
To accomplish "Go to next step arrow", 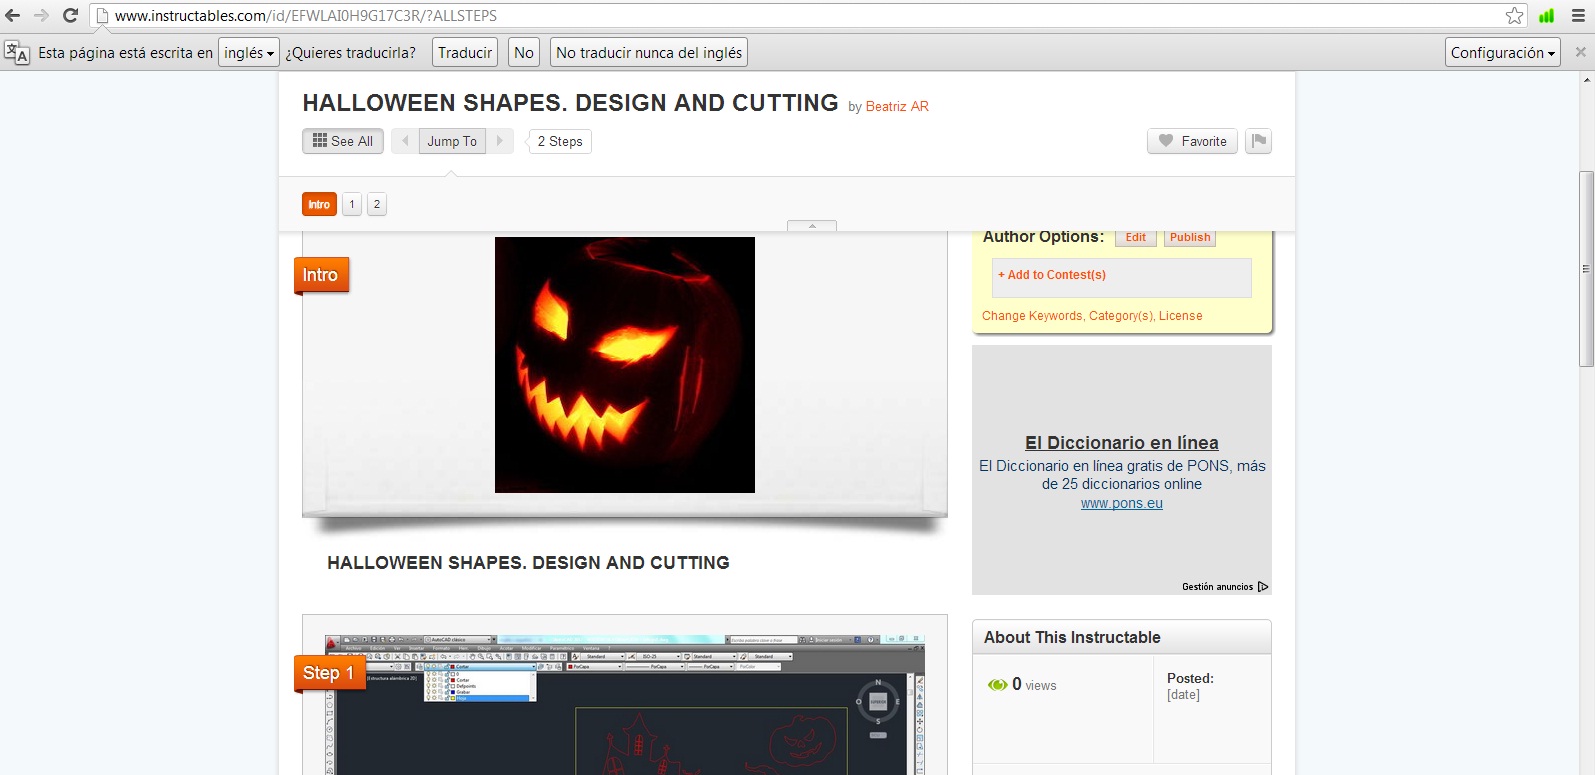I will (500, 141).
